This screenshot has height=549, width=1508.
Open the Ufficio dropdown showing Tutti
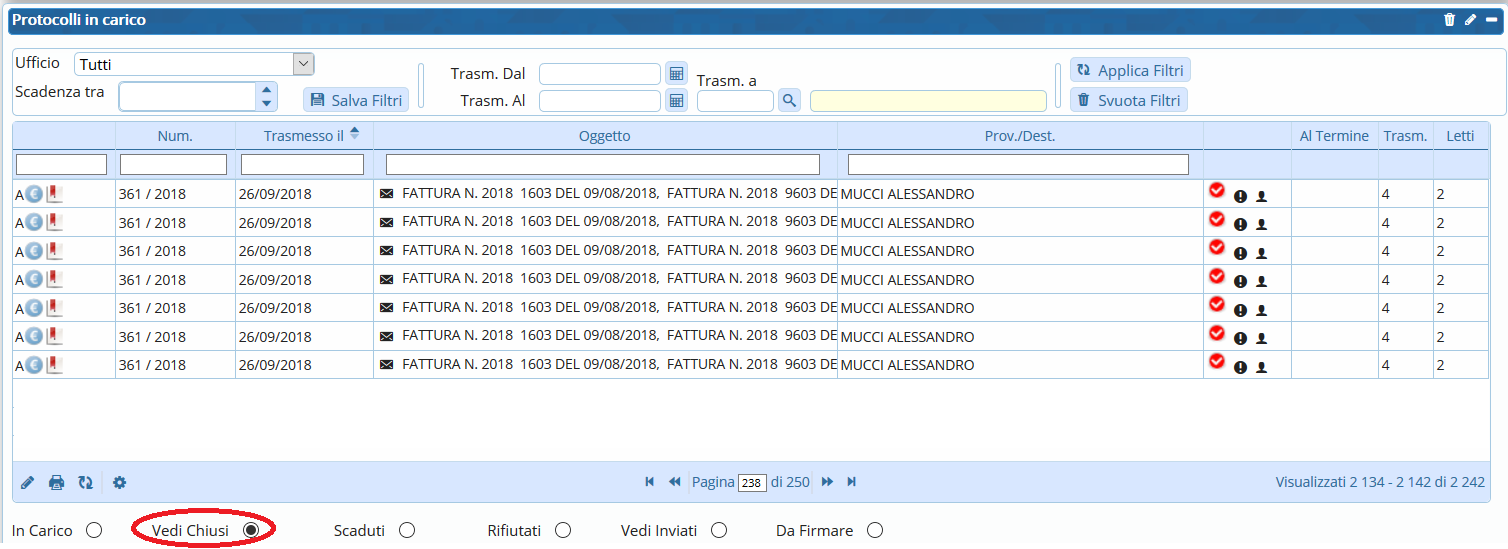click(303, 64)
